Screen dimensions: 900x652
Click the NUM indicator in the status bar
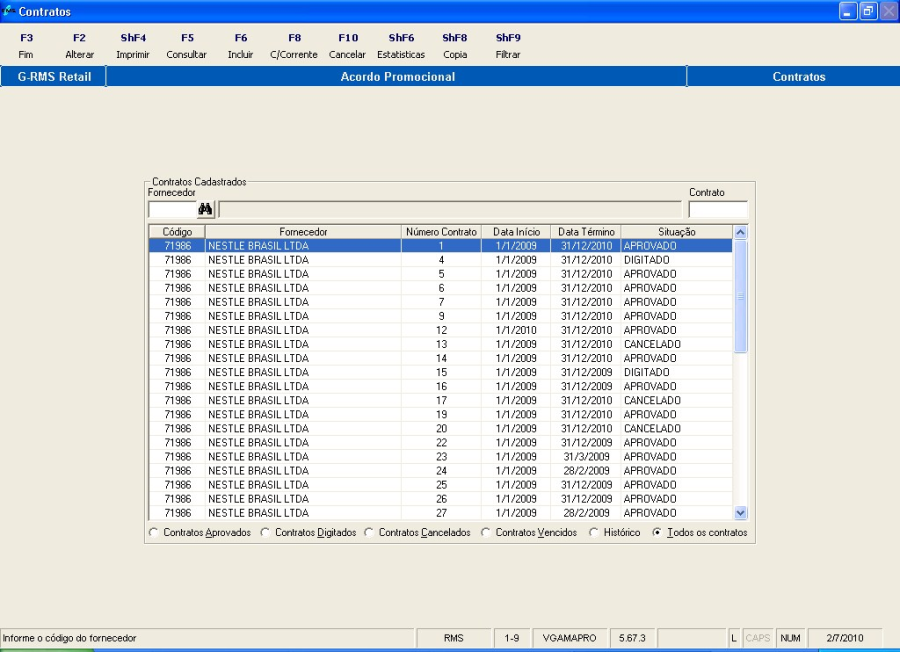[790, 638]
